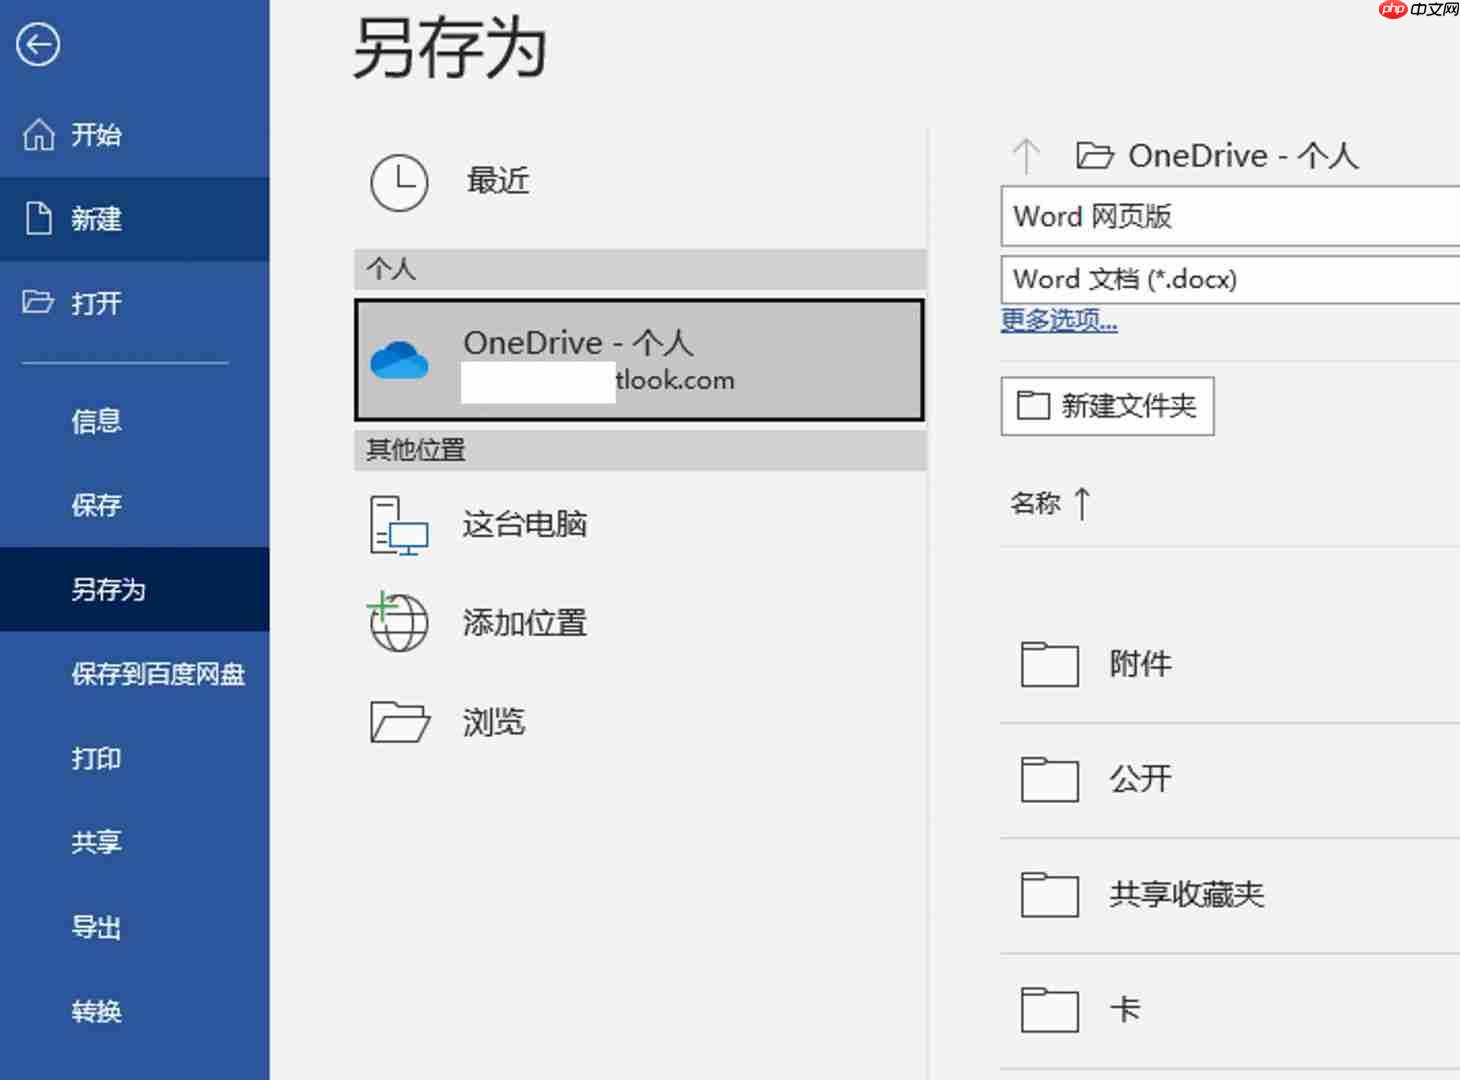Open the 共享收藏夹 folder

pyautogui.click(x=1230, y=894)
